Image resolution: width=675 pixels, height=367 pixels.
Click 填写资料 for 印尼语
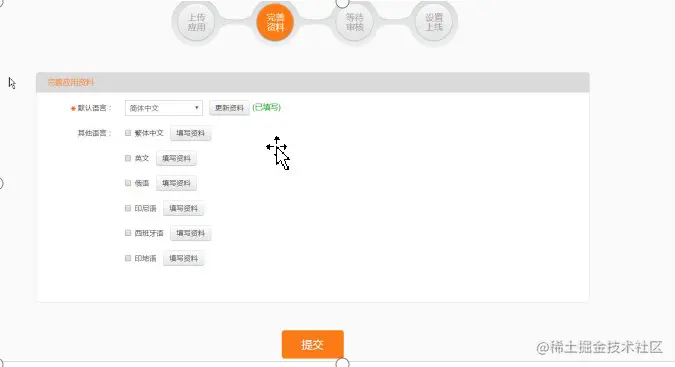(183, 208)
